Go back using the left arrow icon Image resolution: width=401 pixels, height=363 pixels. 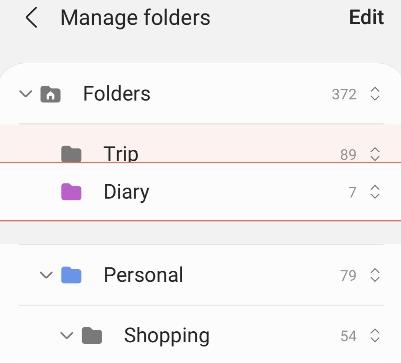pyautogui.click(x=32, y=18)
